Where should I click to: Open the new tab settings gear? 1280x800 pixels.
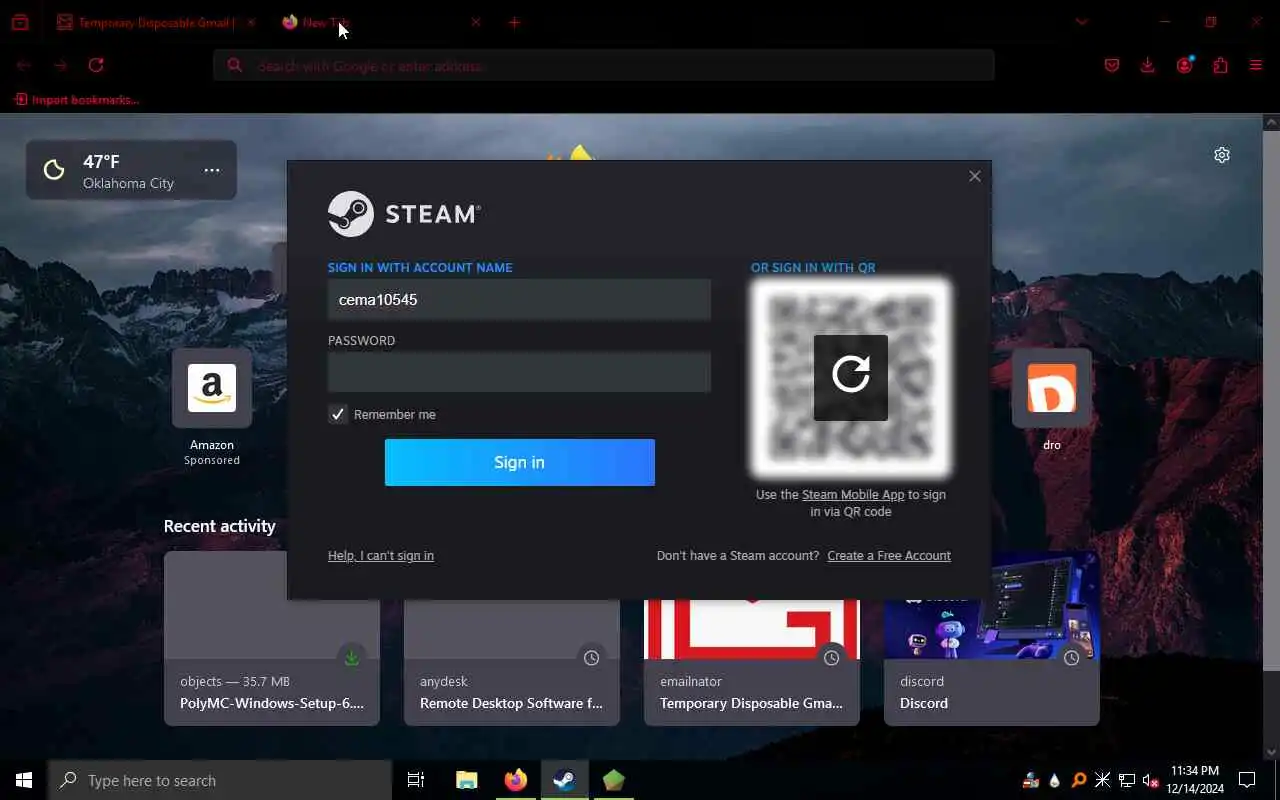coord(1222,155)
